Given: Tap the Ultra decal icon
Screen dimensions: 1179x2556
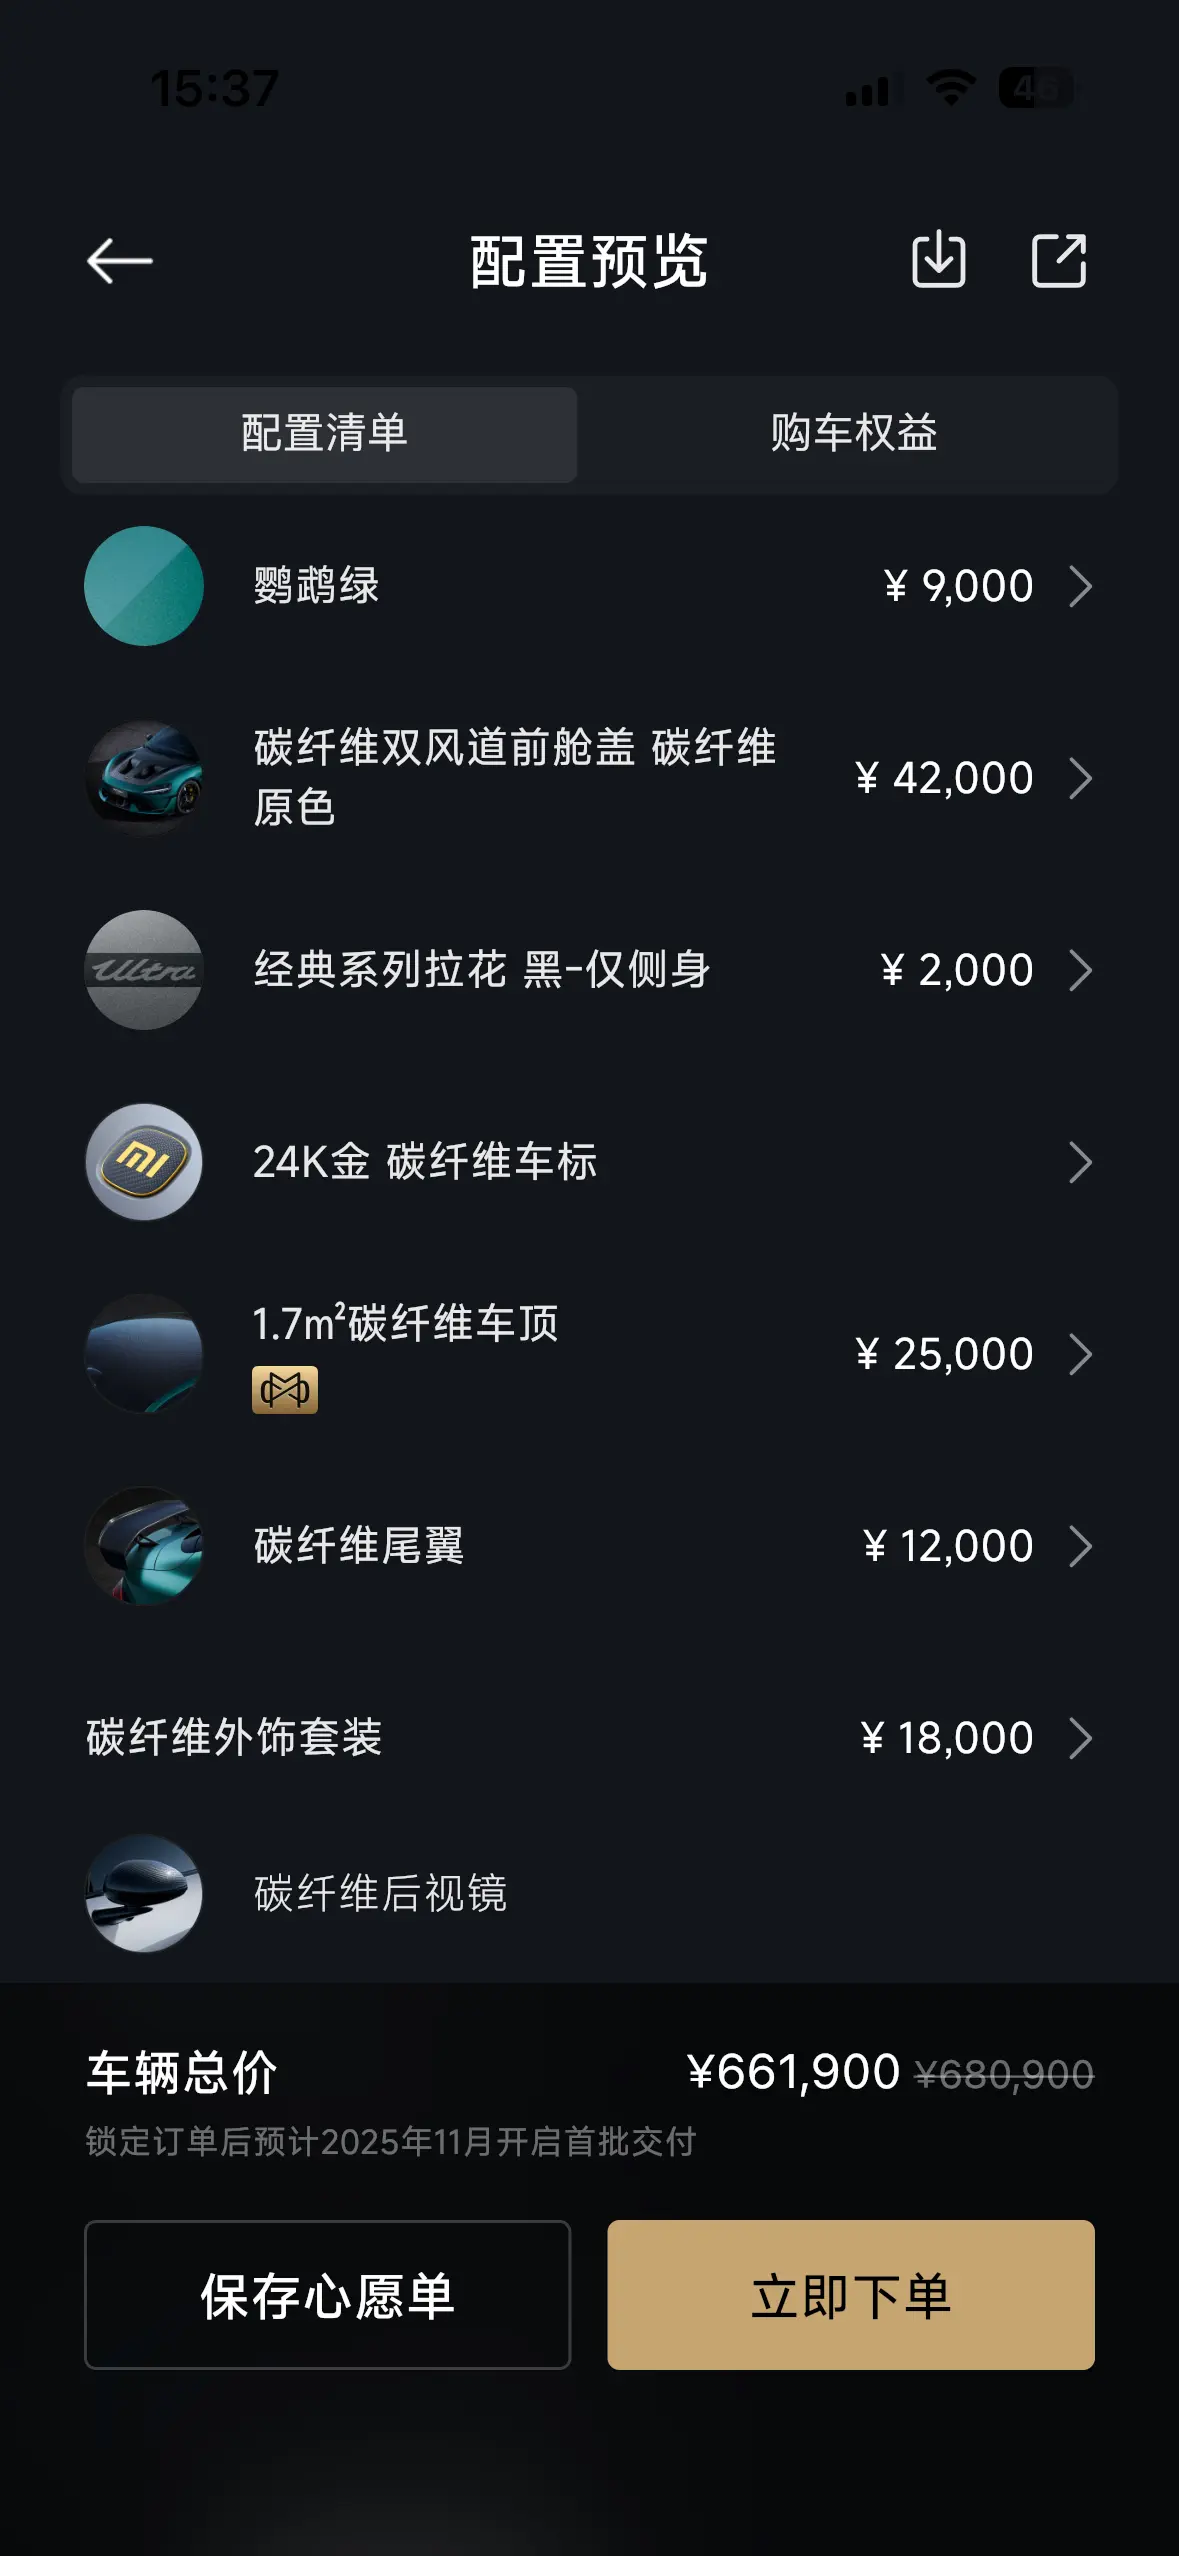Looking at the screenshot, I should [144, 970].
